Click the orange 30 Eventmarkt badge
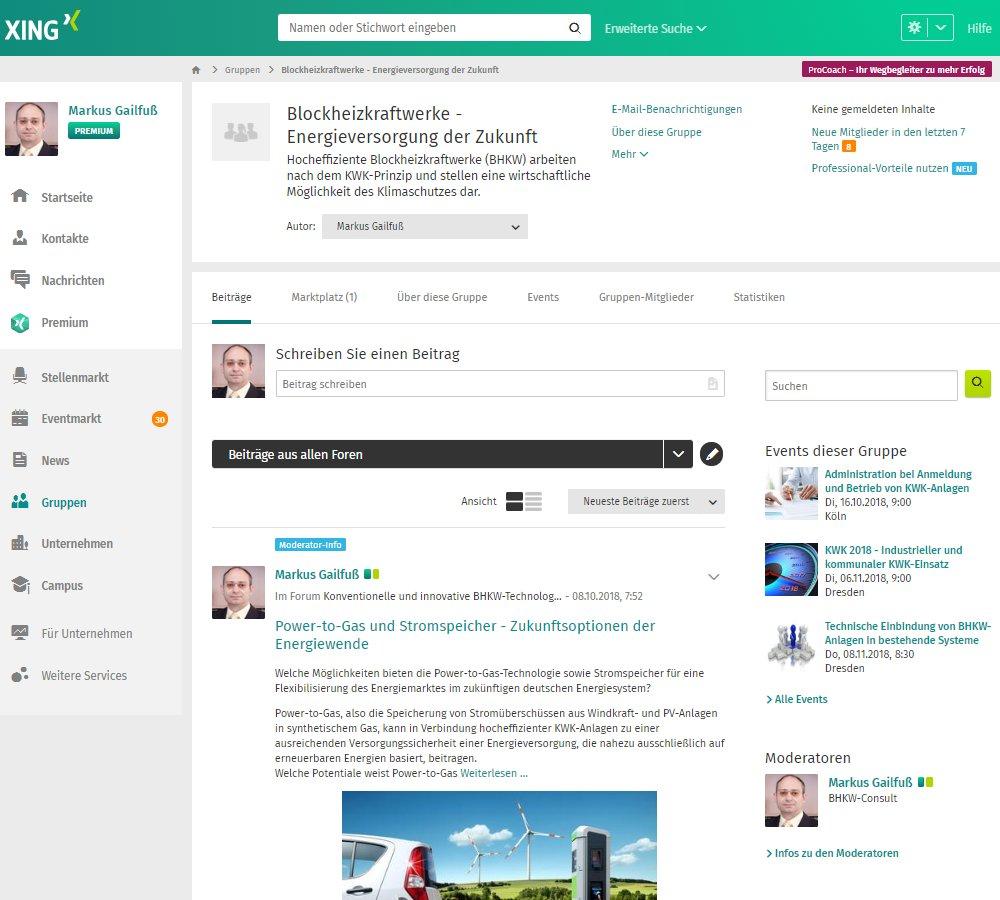1000x900 pixels. pyautogui.click(x=159, y=419)
